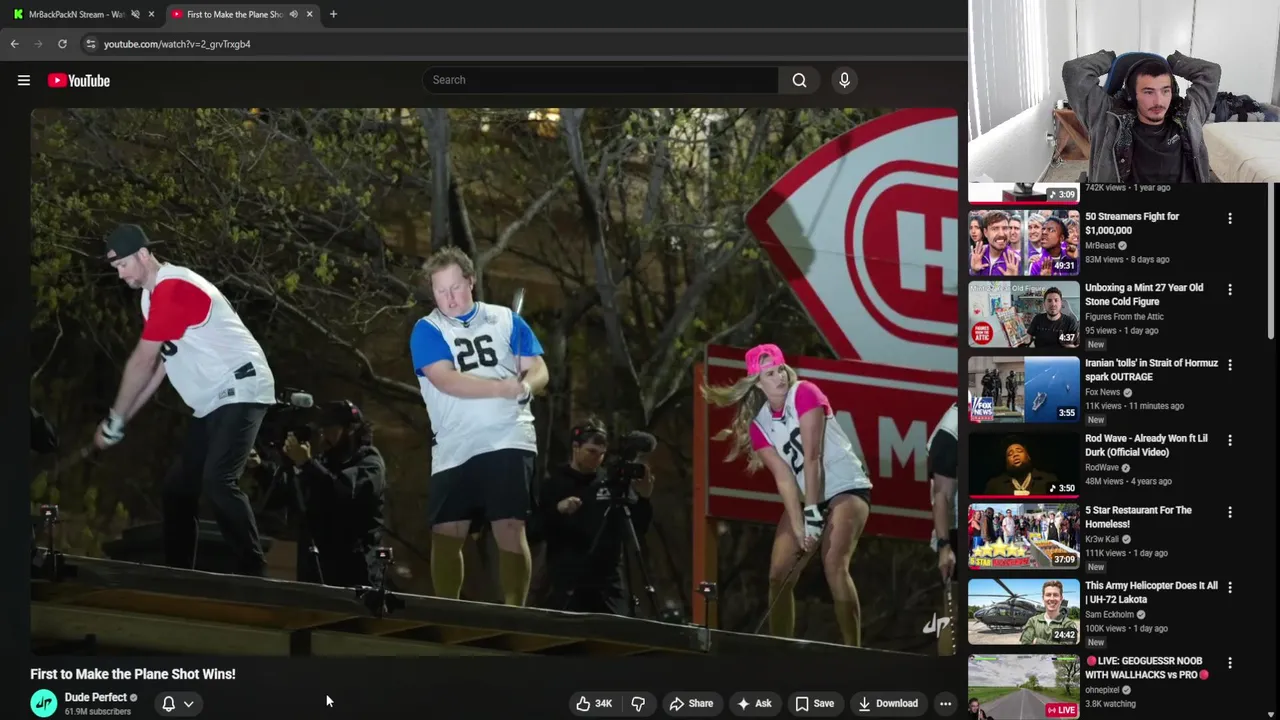The width and height of the screenshot is (1280, 720).
Task: Save the video to a playlist
Action: pos(814,704)
